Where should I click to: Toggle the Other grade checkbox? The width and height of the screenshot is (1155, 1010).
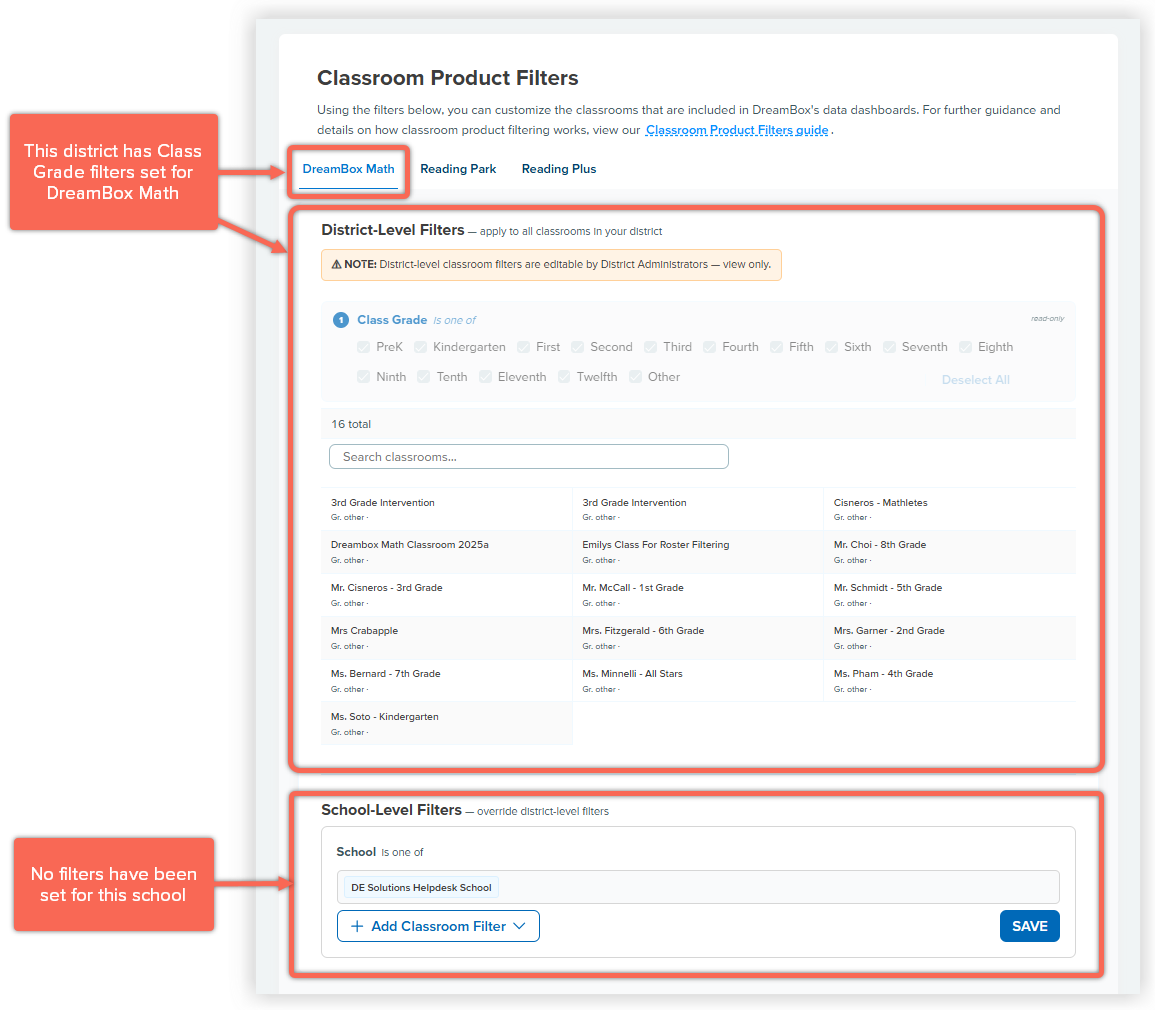coord(636,376)
